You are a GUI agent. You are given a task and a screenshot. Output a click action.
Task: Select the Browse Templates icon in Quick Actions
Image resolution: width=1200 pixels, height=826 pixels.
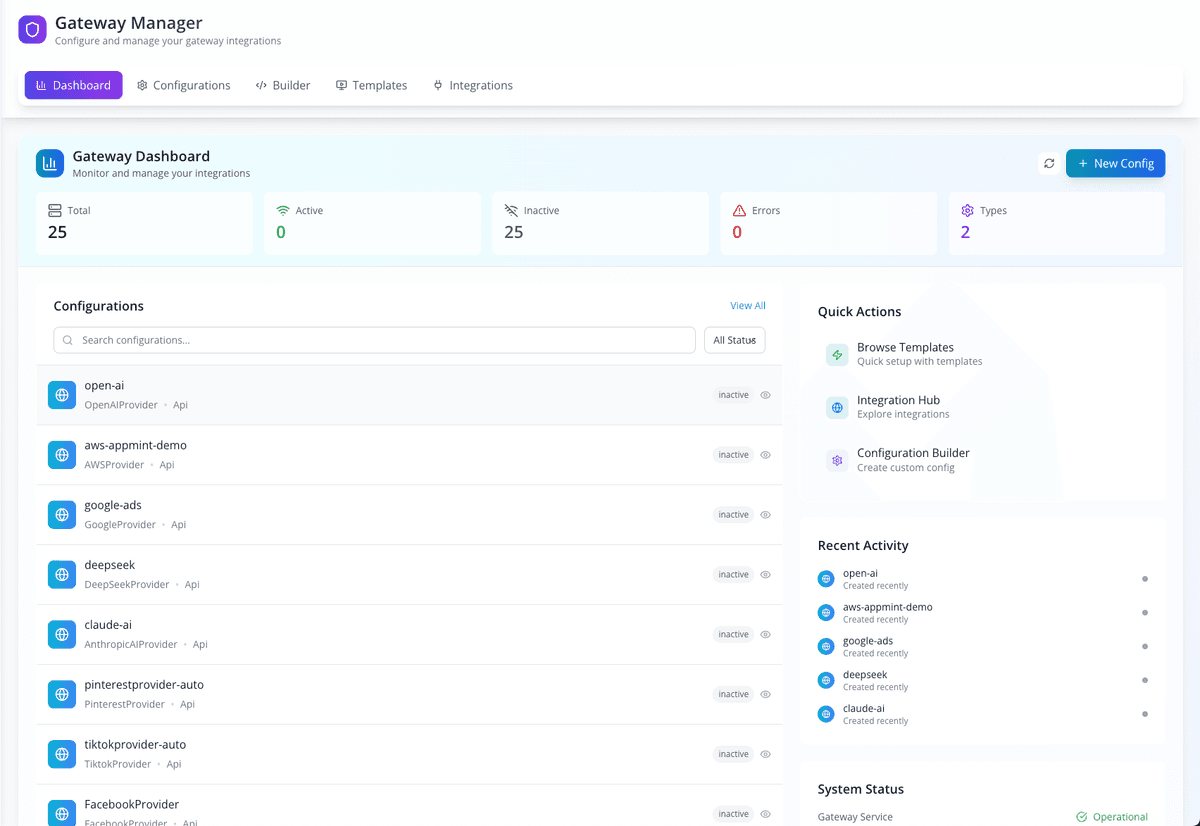click(x=837, y=354)
